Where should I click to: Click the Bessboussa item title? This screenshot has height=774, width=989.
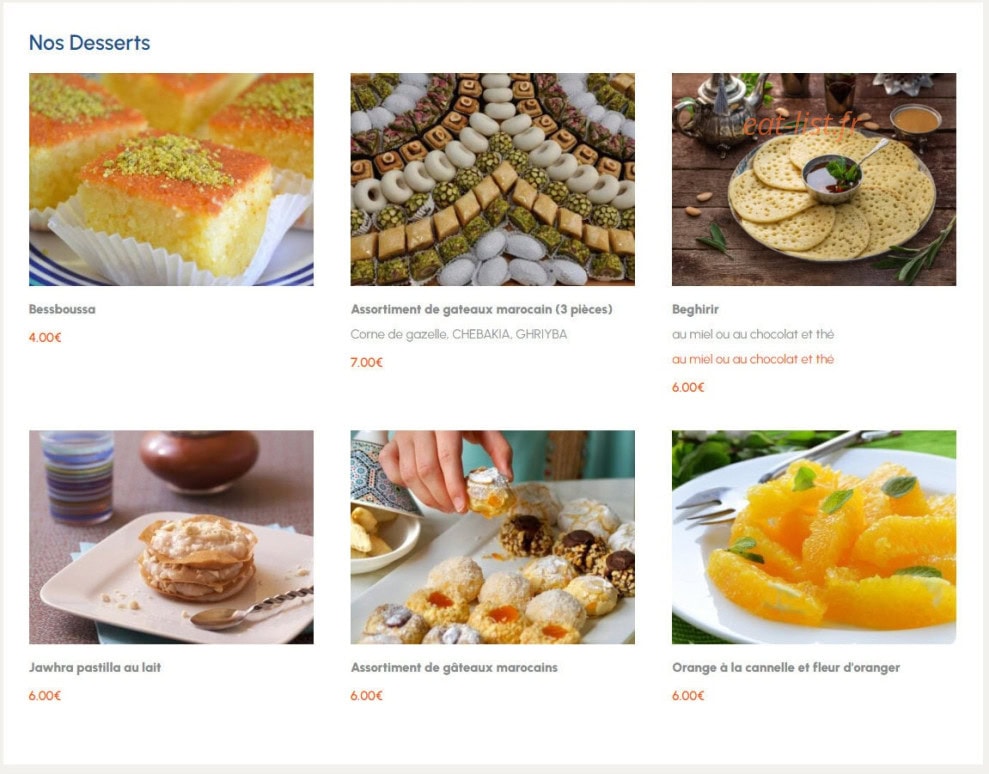(x=62, y=309)
